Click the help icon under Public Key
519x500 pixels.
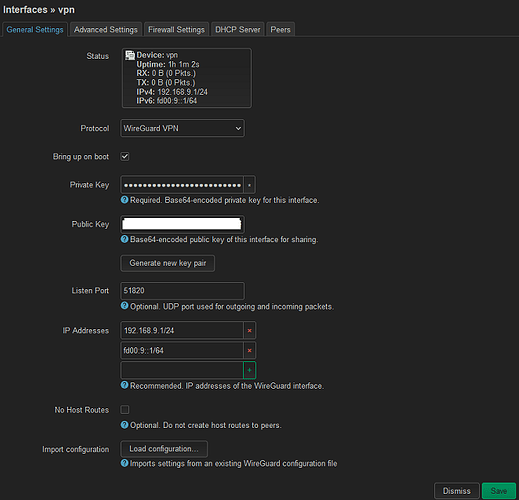[124, 239]
